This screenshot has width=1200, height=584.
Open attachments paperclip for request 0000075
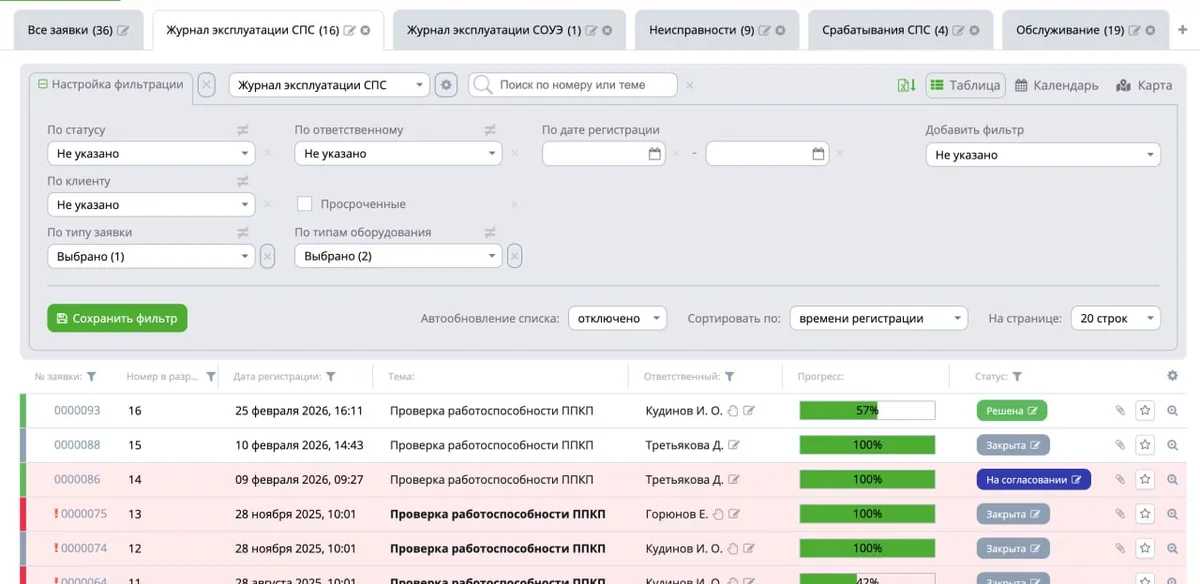pyautogui.click(x=1120, y=514)
